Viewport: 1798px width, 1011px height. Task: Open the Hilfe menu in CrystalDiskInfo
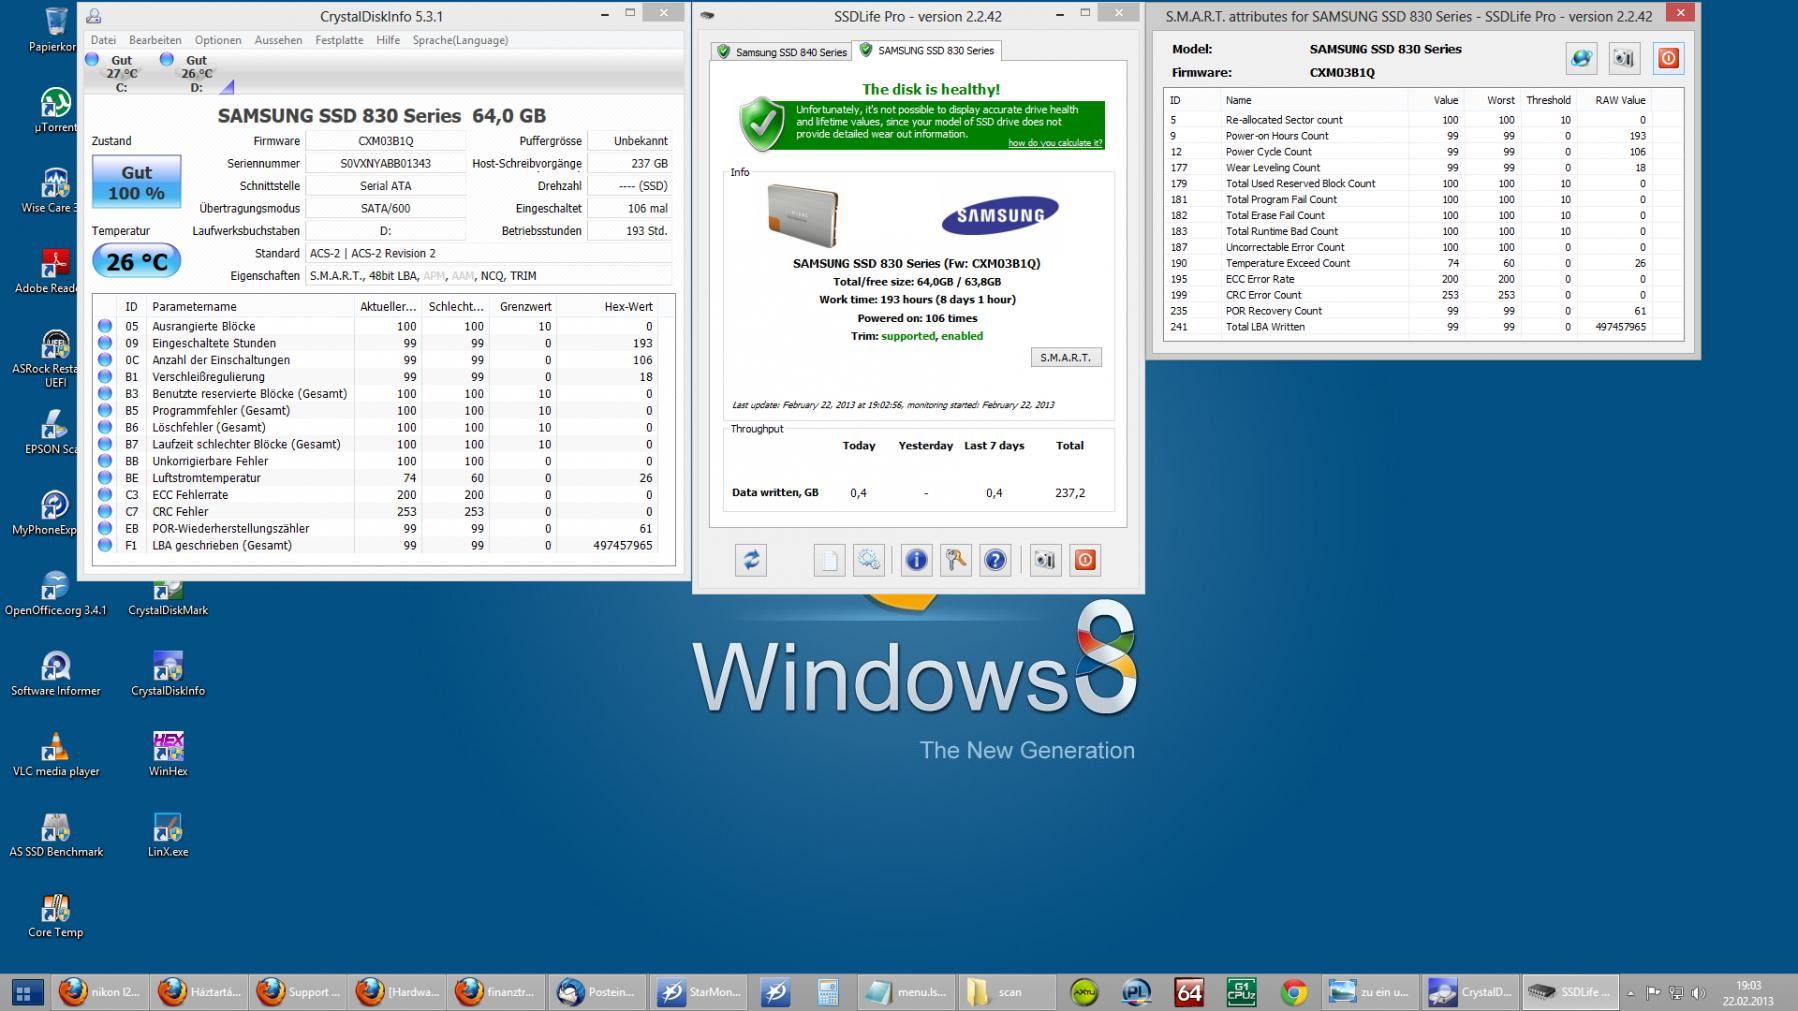388,40
